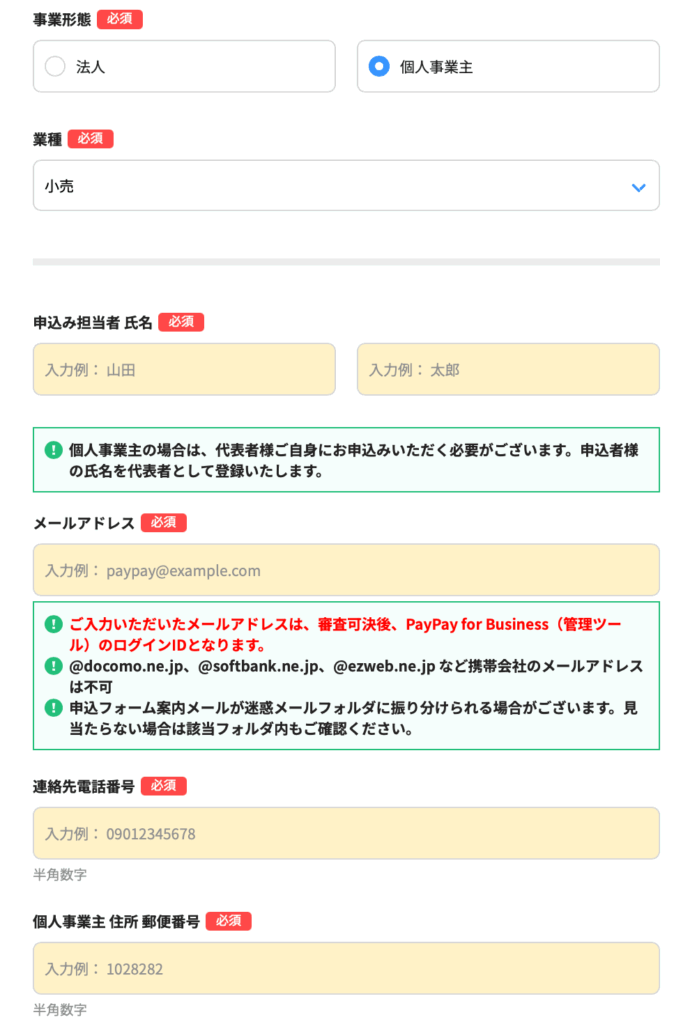Click the 連絡先電話番号 input field
The width and height of the screenshot is (697, 1024).
(x=346, y=834)
